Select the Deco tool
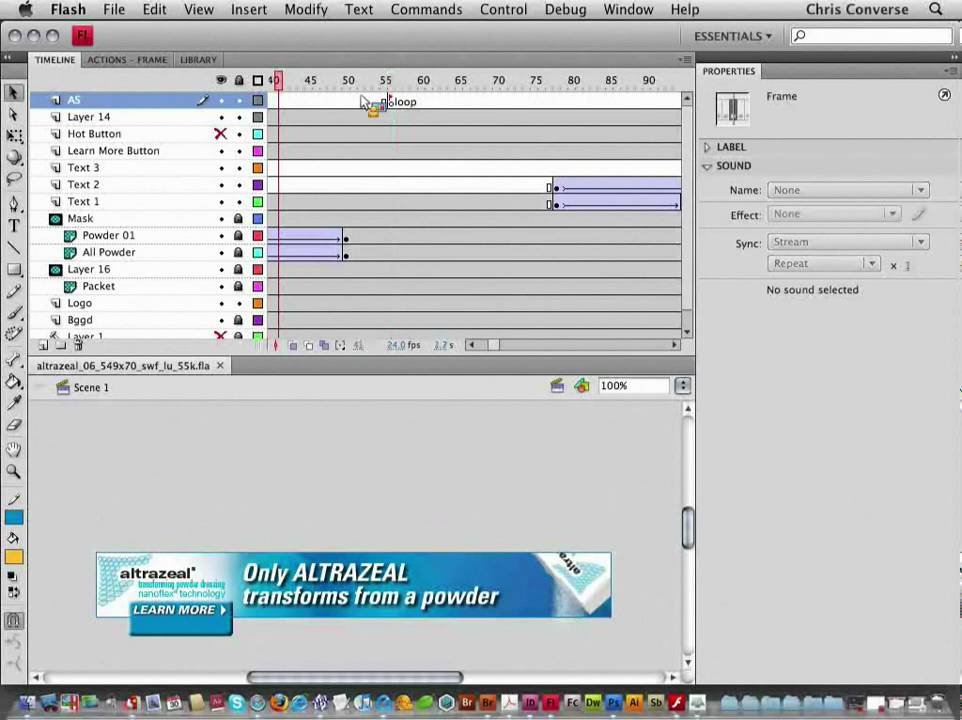This screenshot has height=720, width=962. tap(13, 334)
